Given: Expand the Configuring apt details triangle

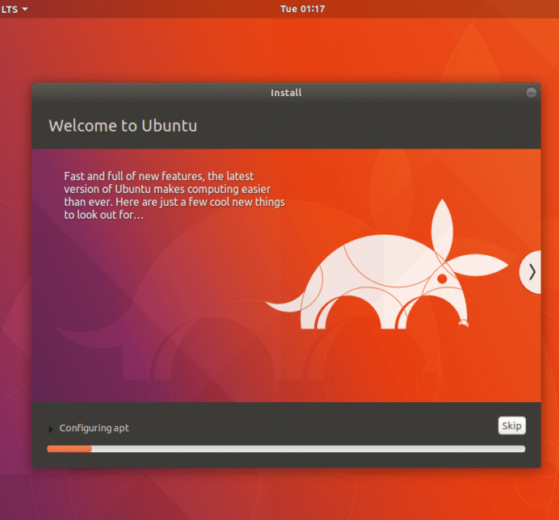Looking at the screenshot, I should coord(51,428).
